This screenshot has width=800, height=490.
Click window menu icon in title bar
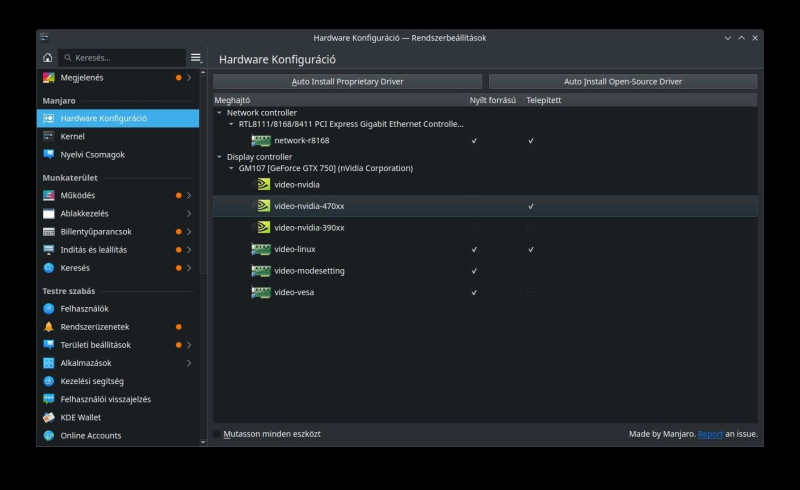tap(44, 37)
